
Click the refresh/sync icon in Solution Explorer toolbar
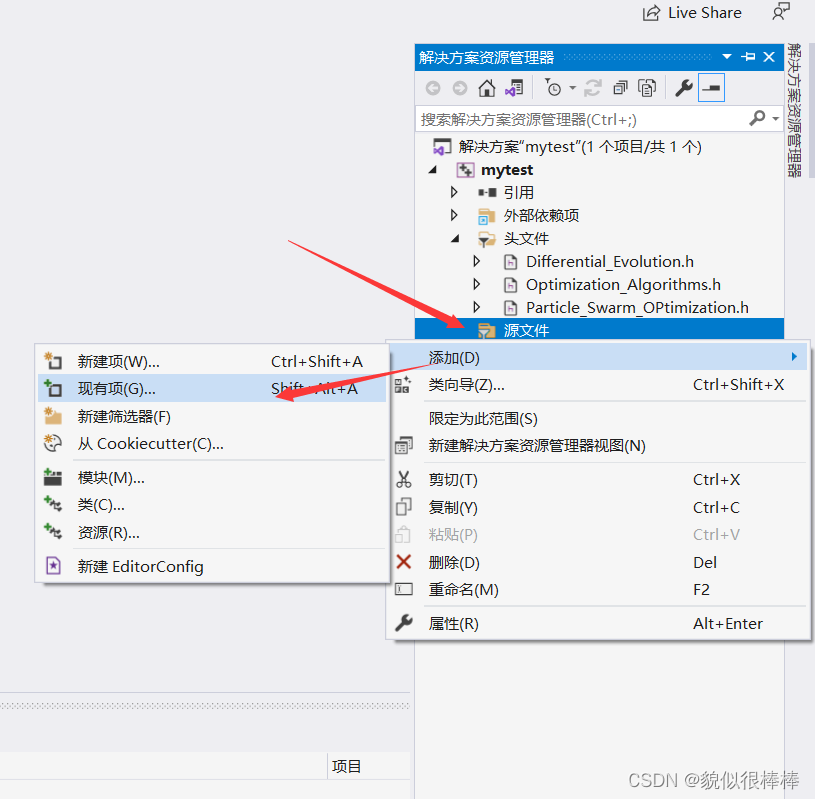tap(593, 88)
